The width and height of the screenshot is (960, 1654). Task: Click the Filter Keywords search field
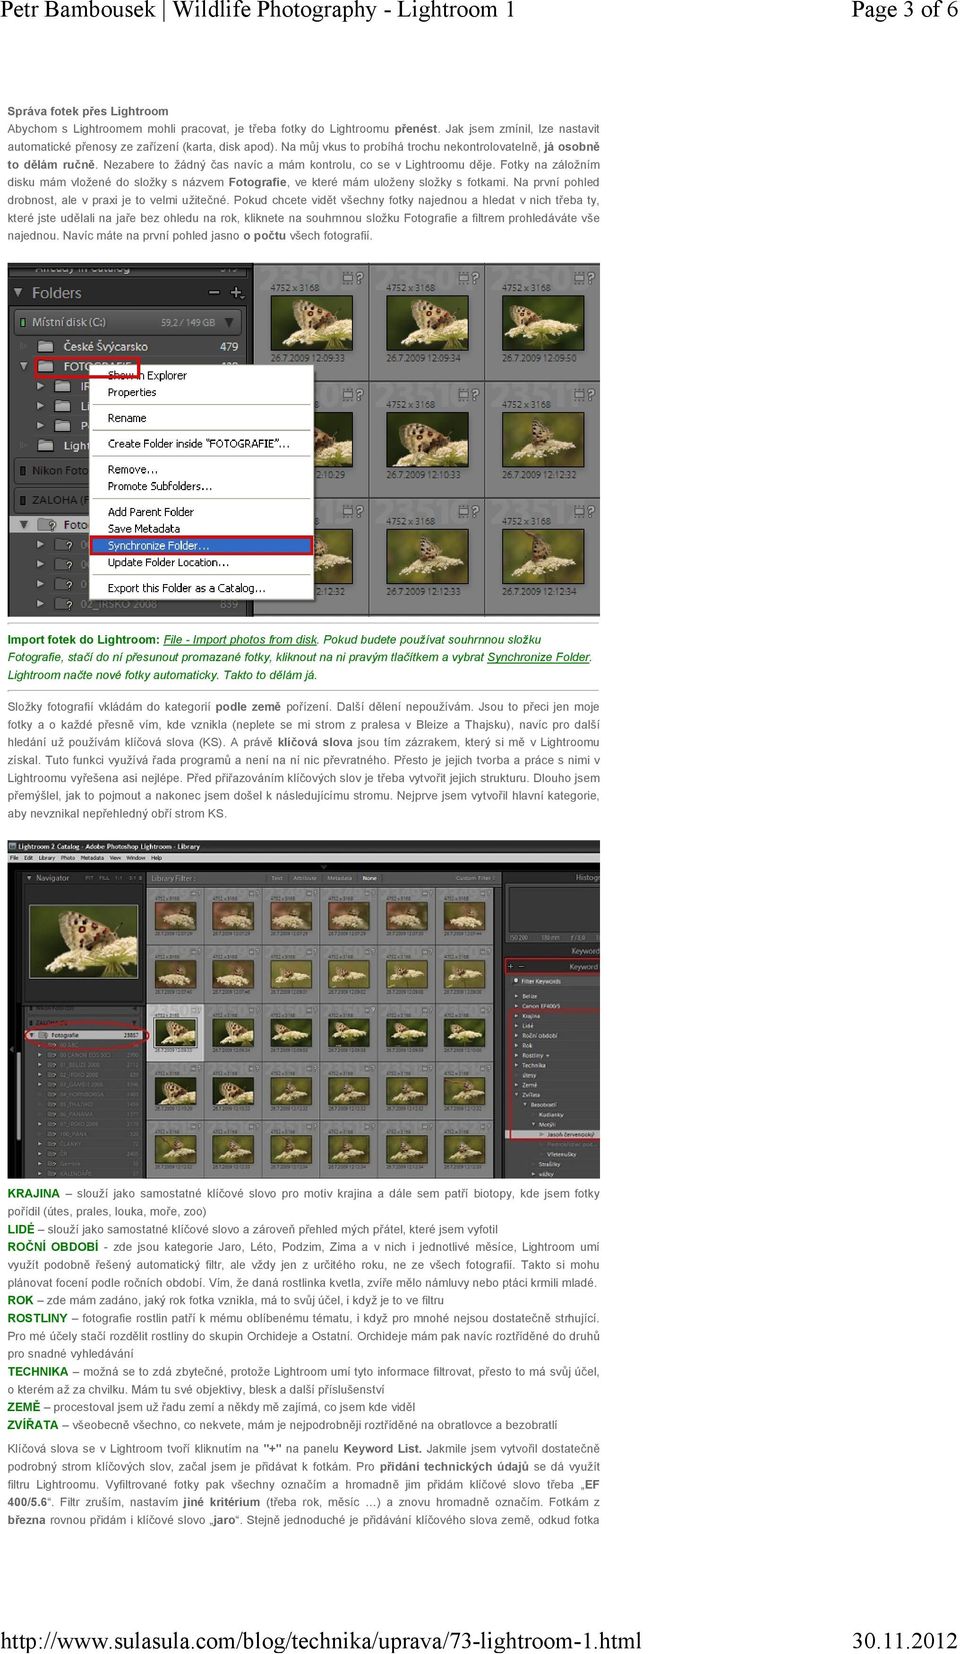[x=555, y=981]
